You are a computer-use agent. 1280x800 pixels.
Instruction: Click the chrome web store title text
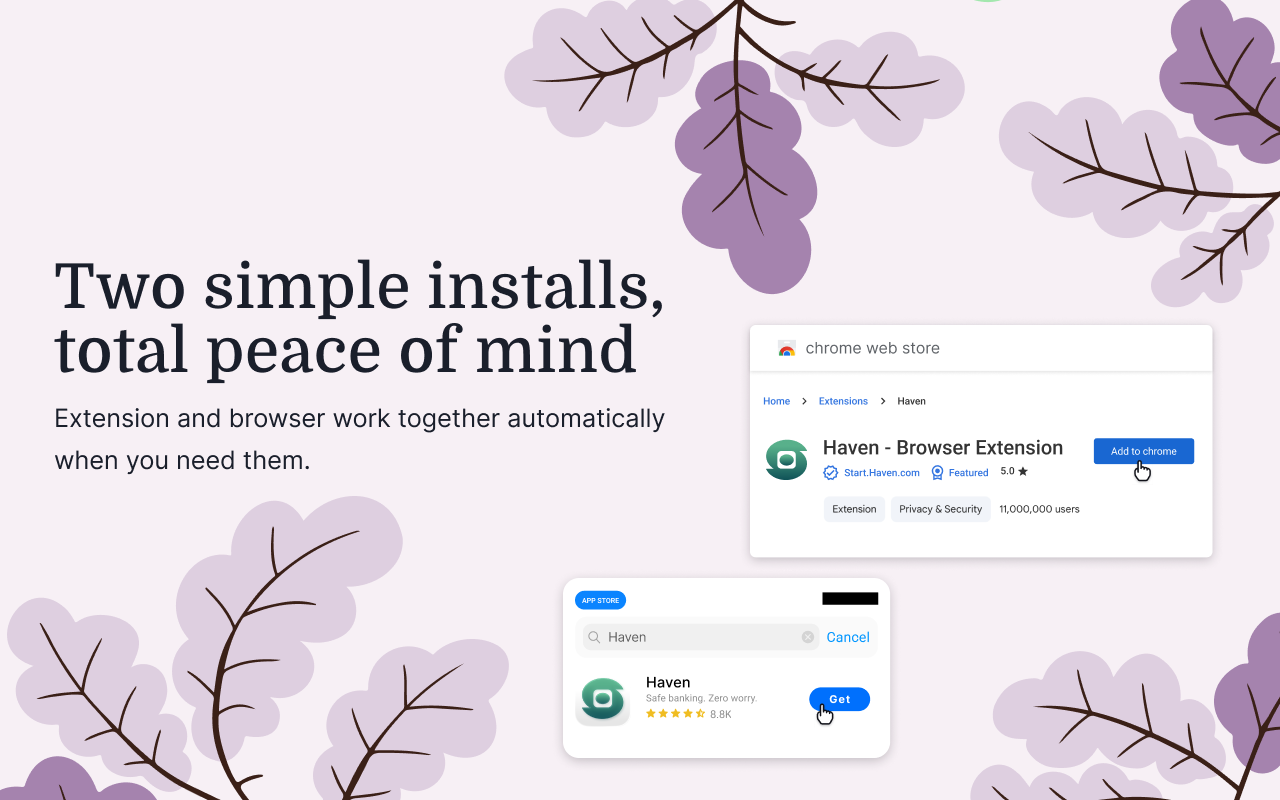pyautogui.click(x=872, y=348)
